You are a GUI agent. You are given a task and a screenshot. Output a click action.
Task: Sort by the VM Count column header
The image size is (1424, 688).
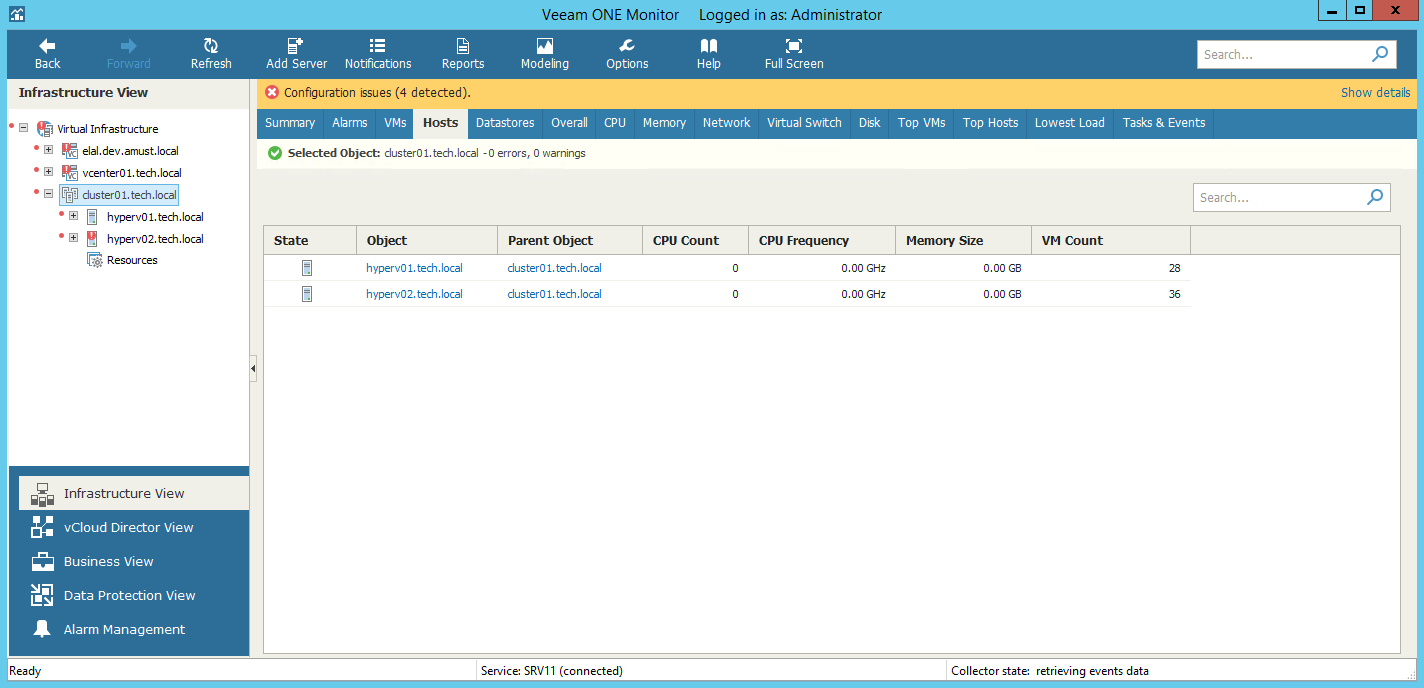[1111, 240]
